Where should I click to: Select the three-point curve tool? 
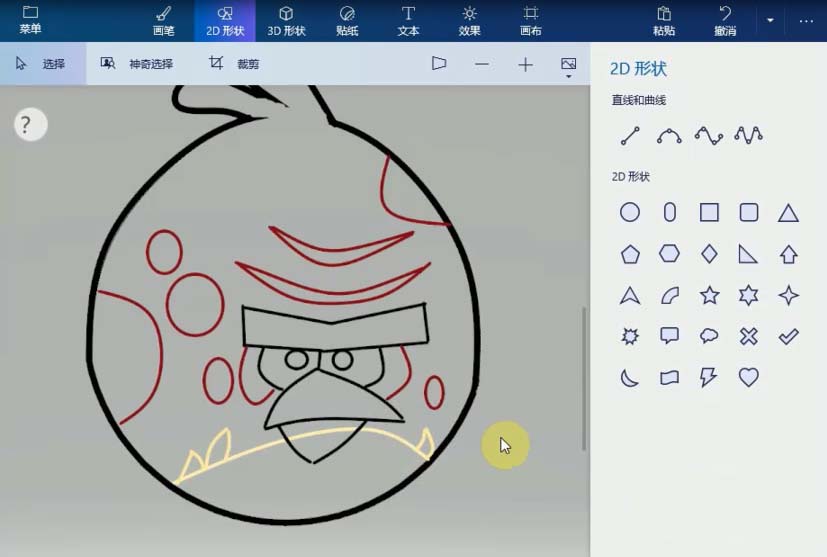[669, 136]
